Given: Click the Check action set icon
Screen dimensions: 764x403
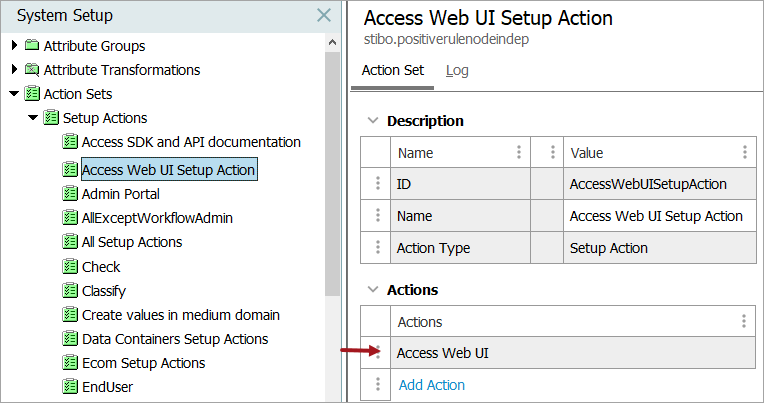Looking at the screenshot, I should click(70, 267).
